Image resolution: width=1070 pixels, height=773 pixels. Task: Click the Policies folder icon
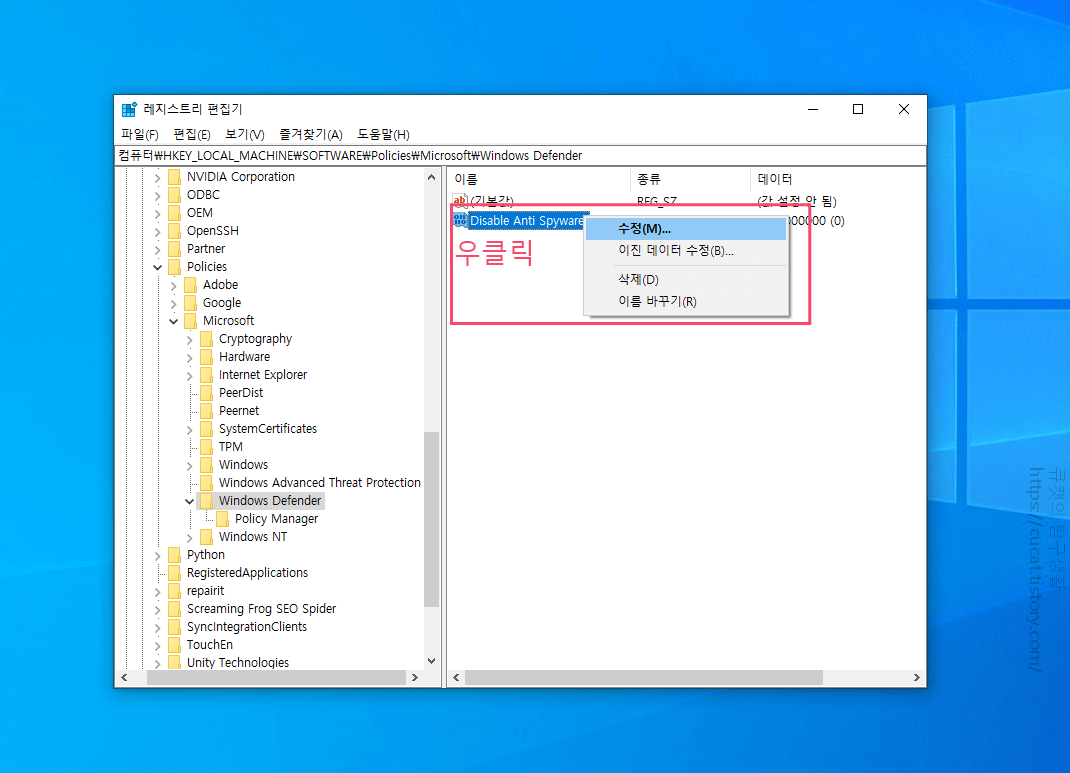coord(172,266)
